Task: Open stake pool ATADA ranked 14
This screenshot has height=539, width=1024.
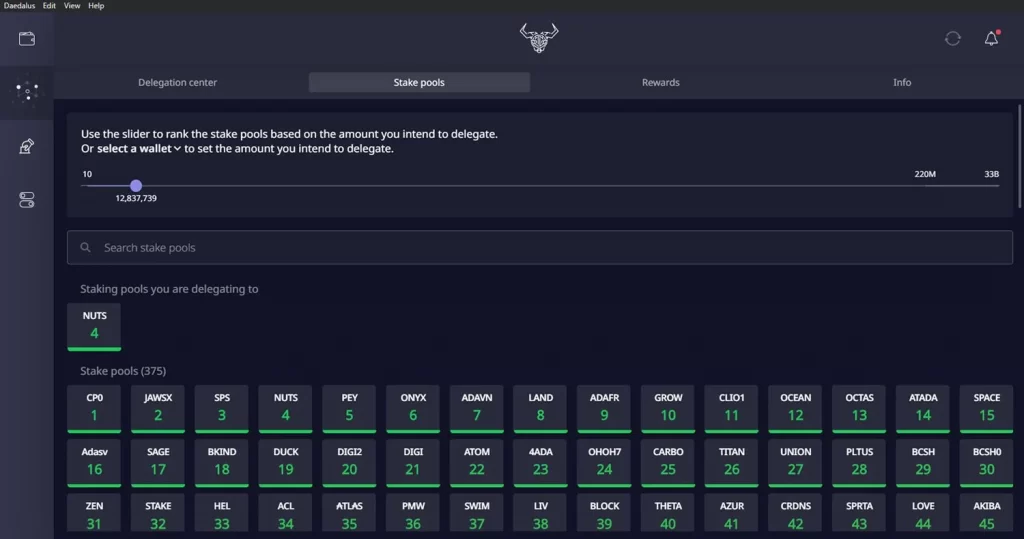Action: [x=923, y=408]
